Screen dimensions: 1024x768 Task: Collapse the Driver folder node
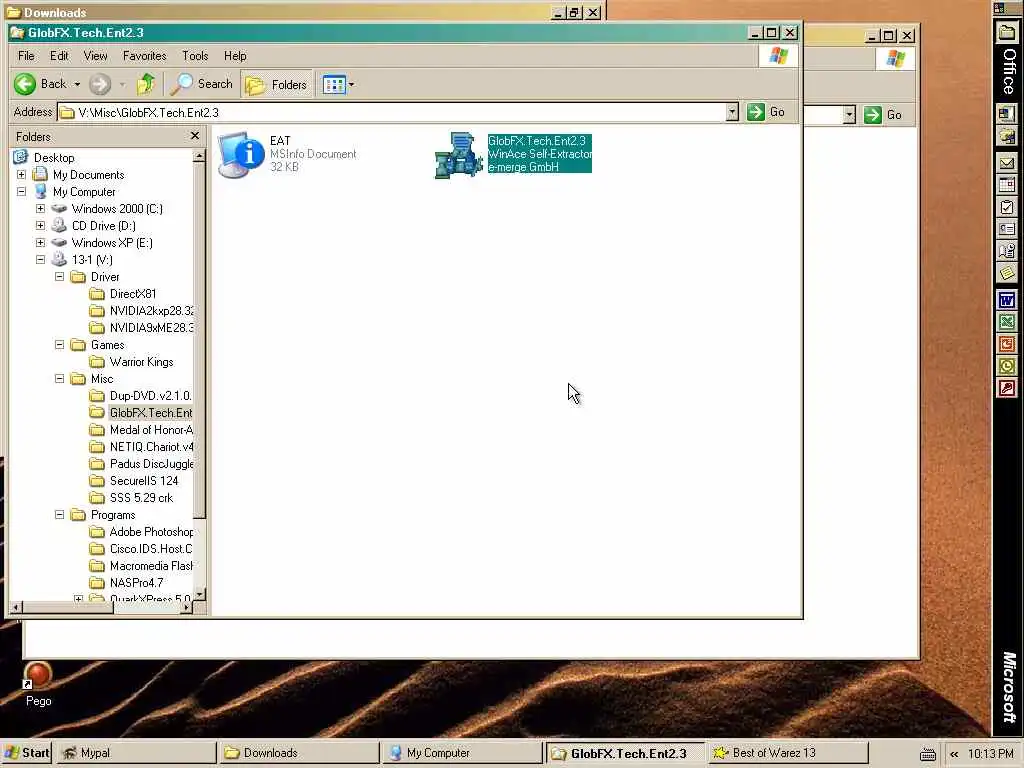pos(59,277)
